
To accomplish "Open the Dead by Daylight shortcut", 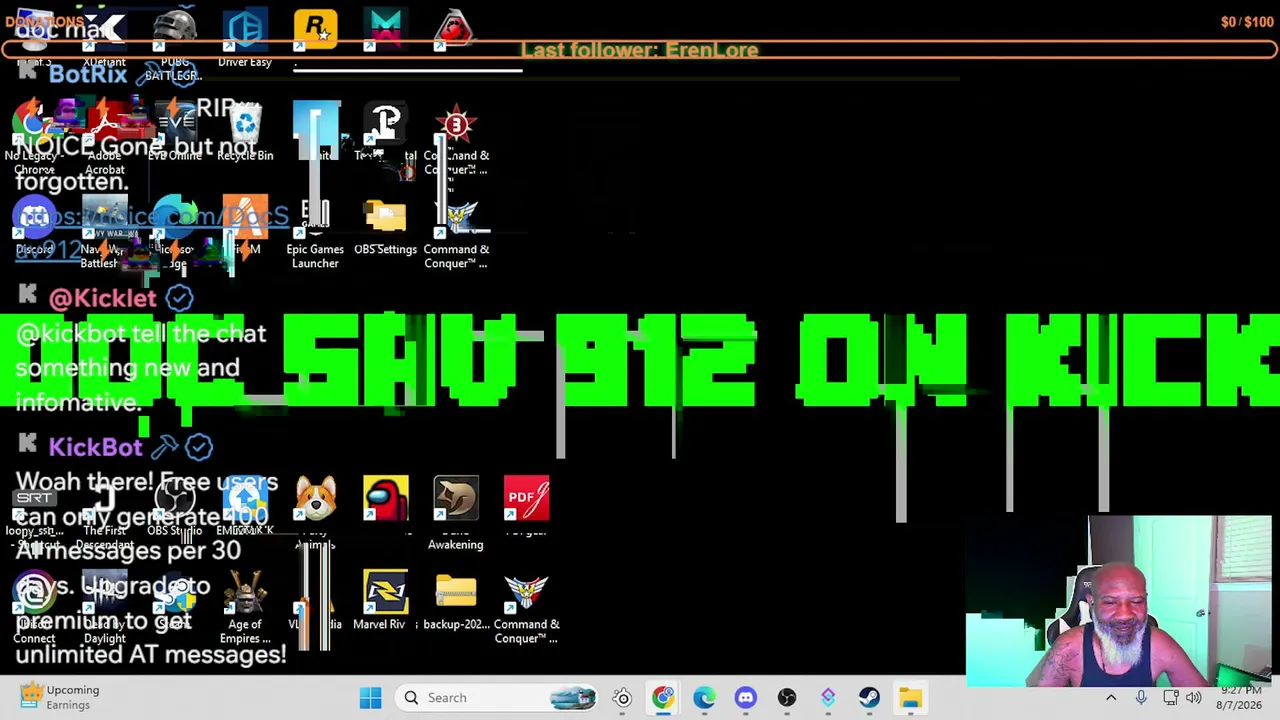I will pos(105,607).
